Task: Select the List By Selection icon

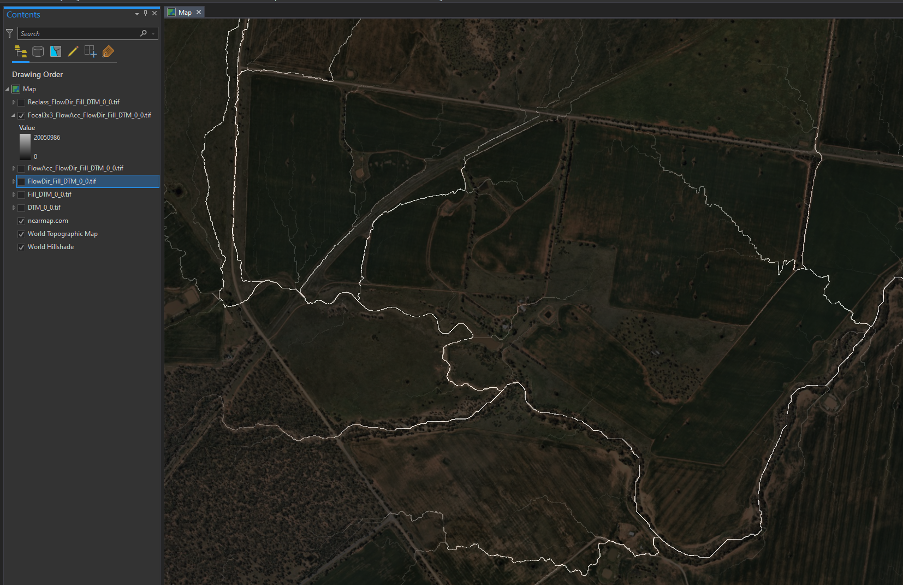Action: click(x=55, y=52)
